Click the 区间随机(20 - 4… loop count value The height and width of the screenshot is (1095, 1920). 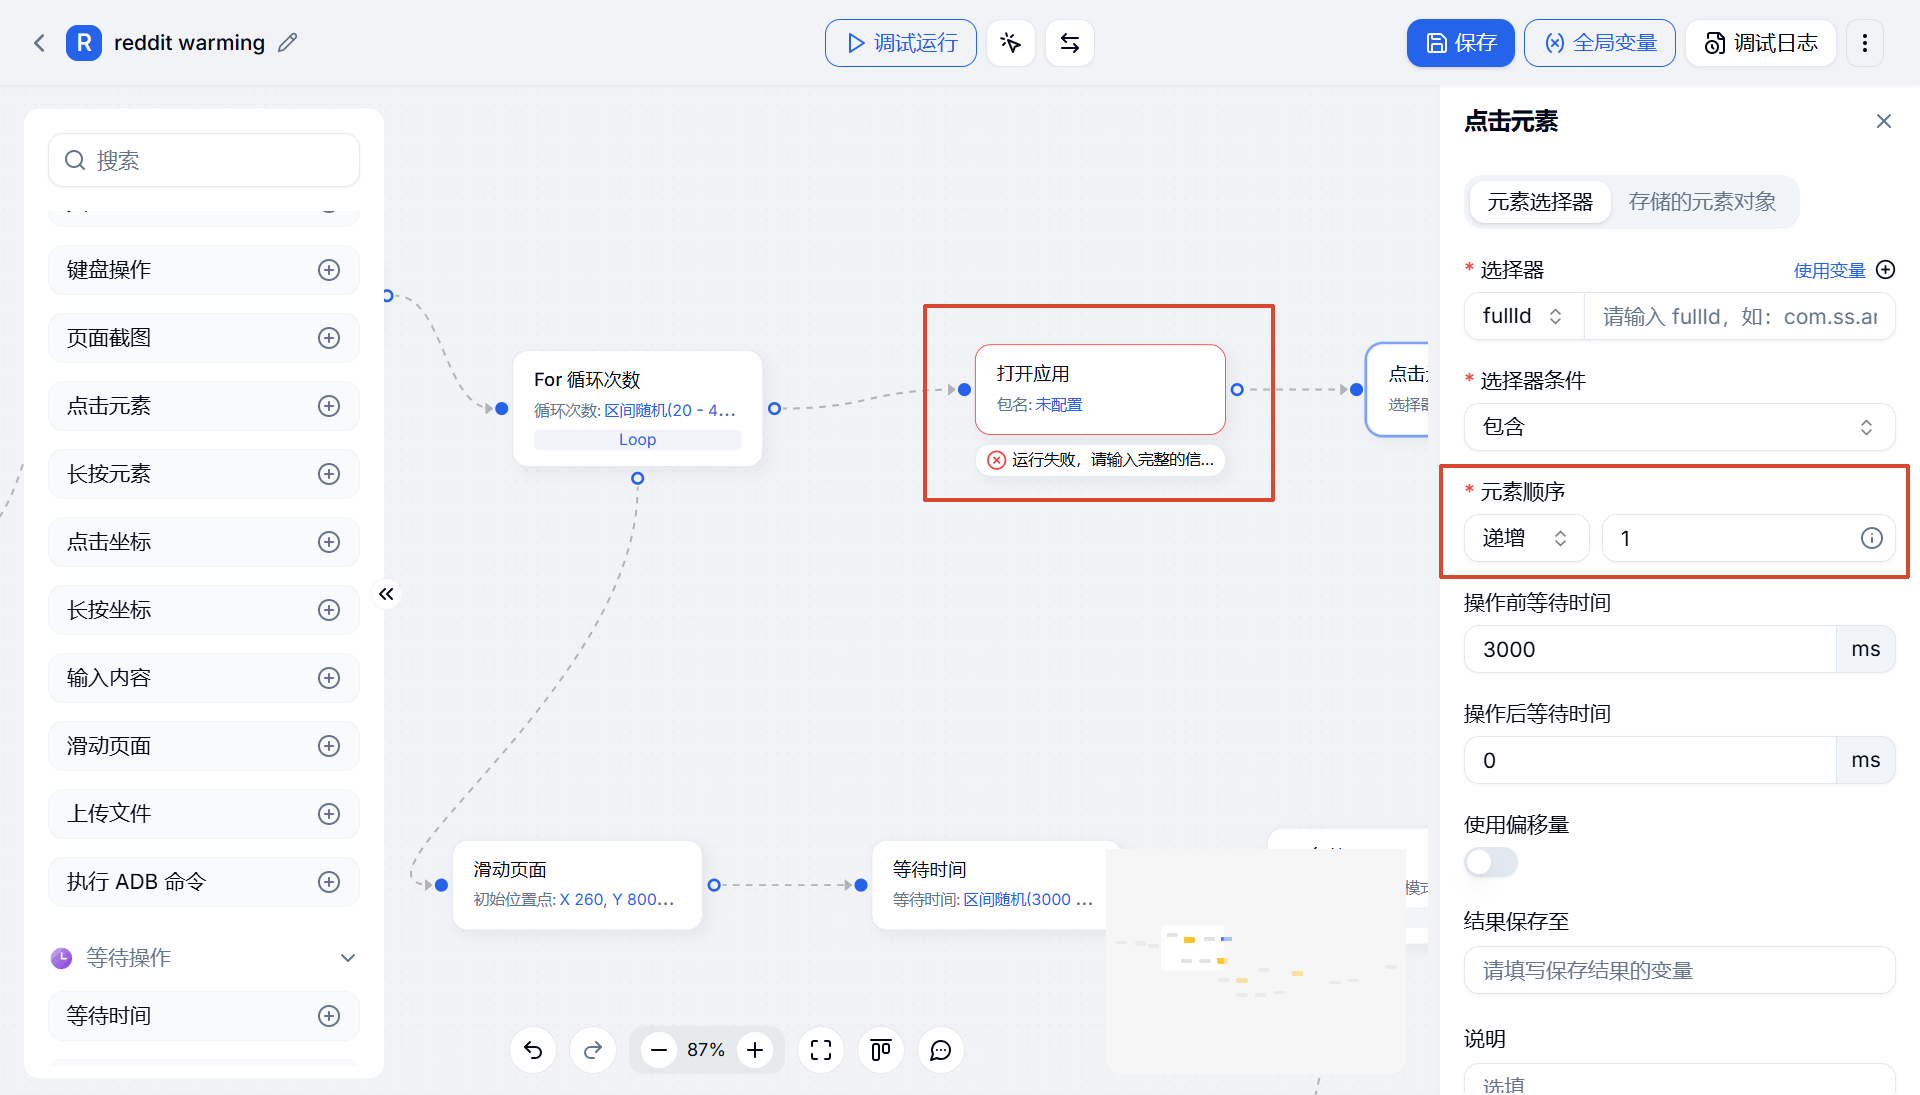click(670, 411)
